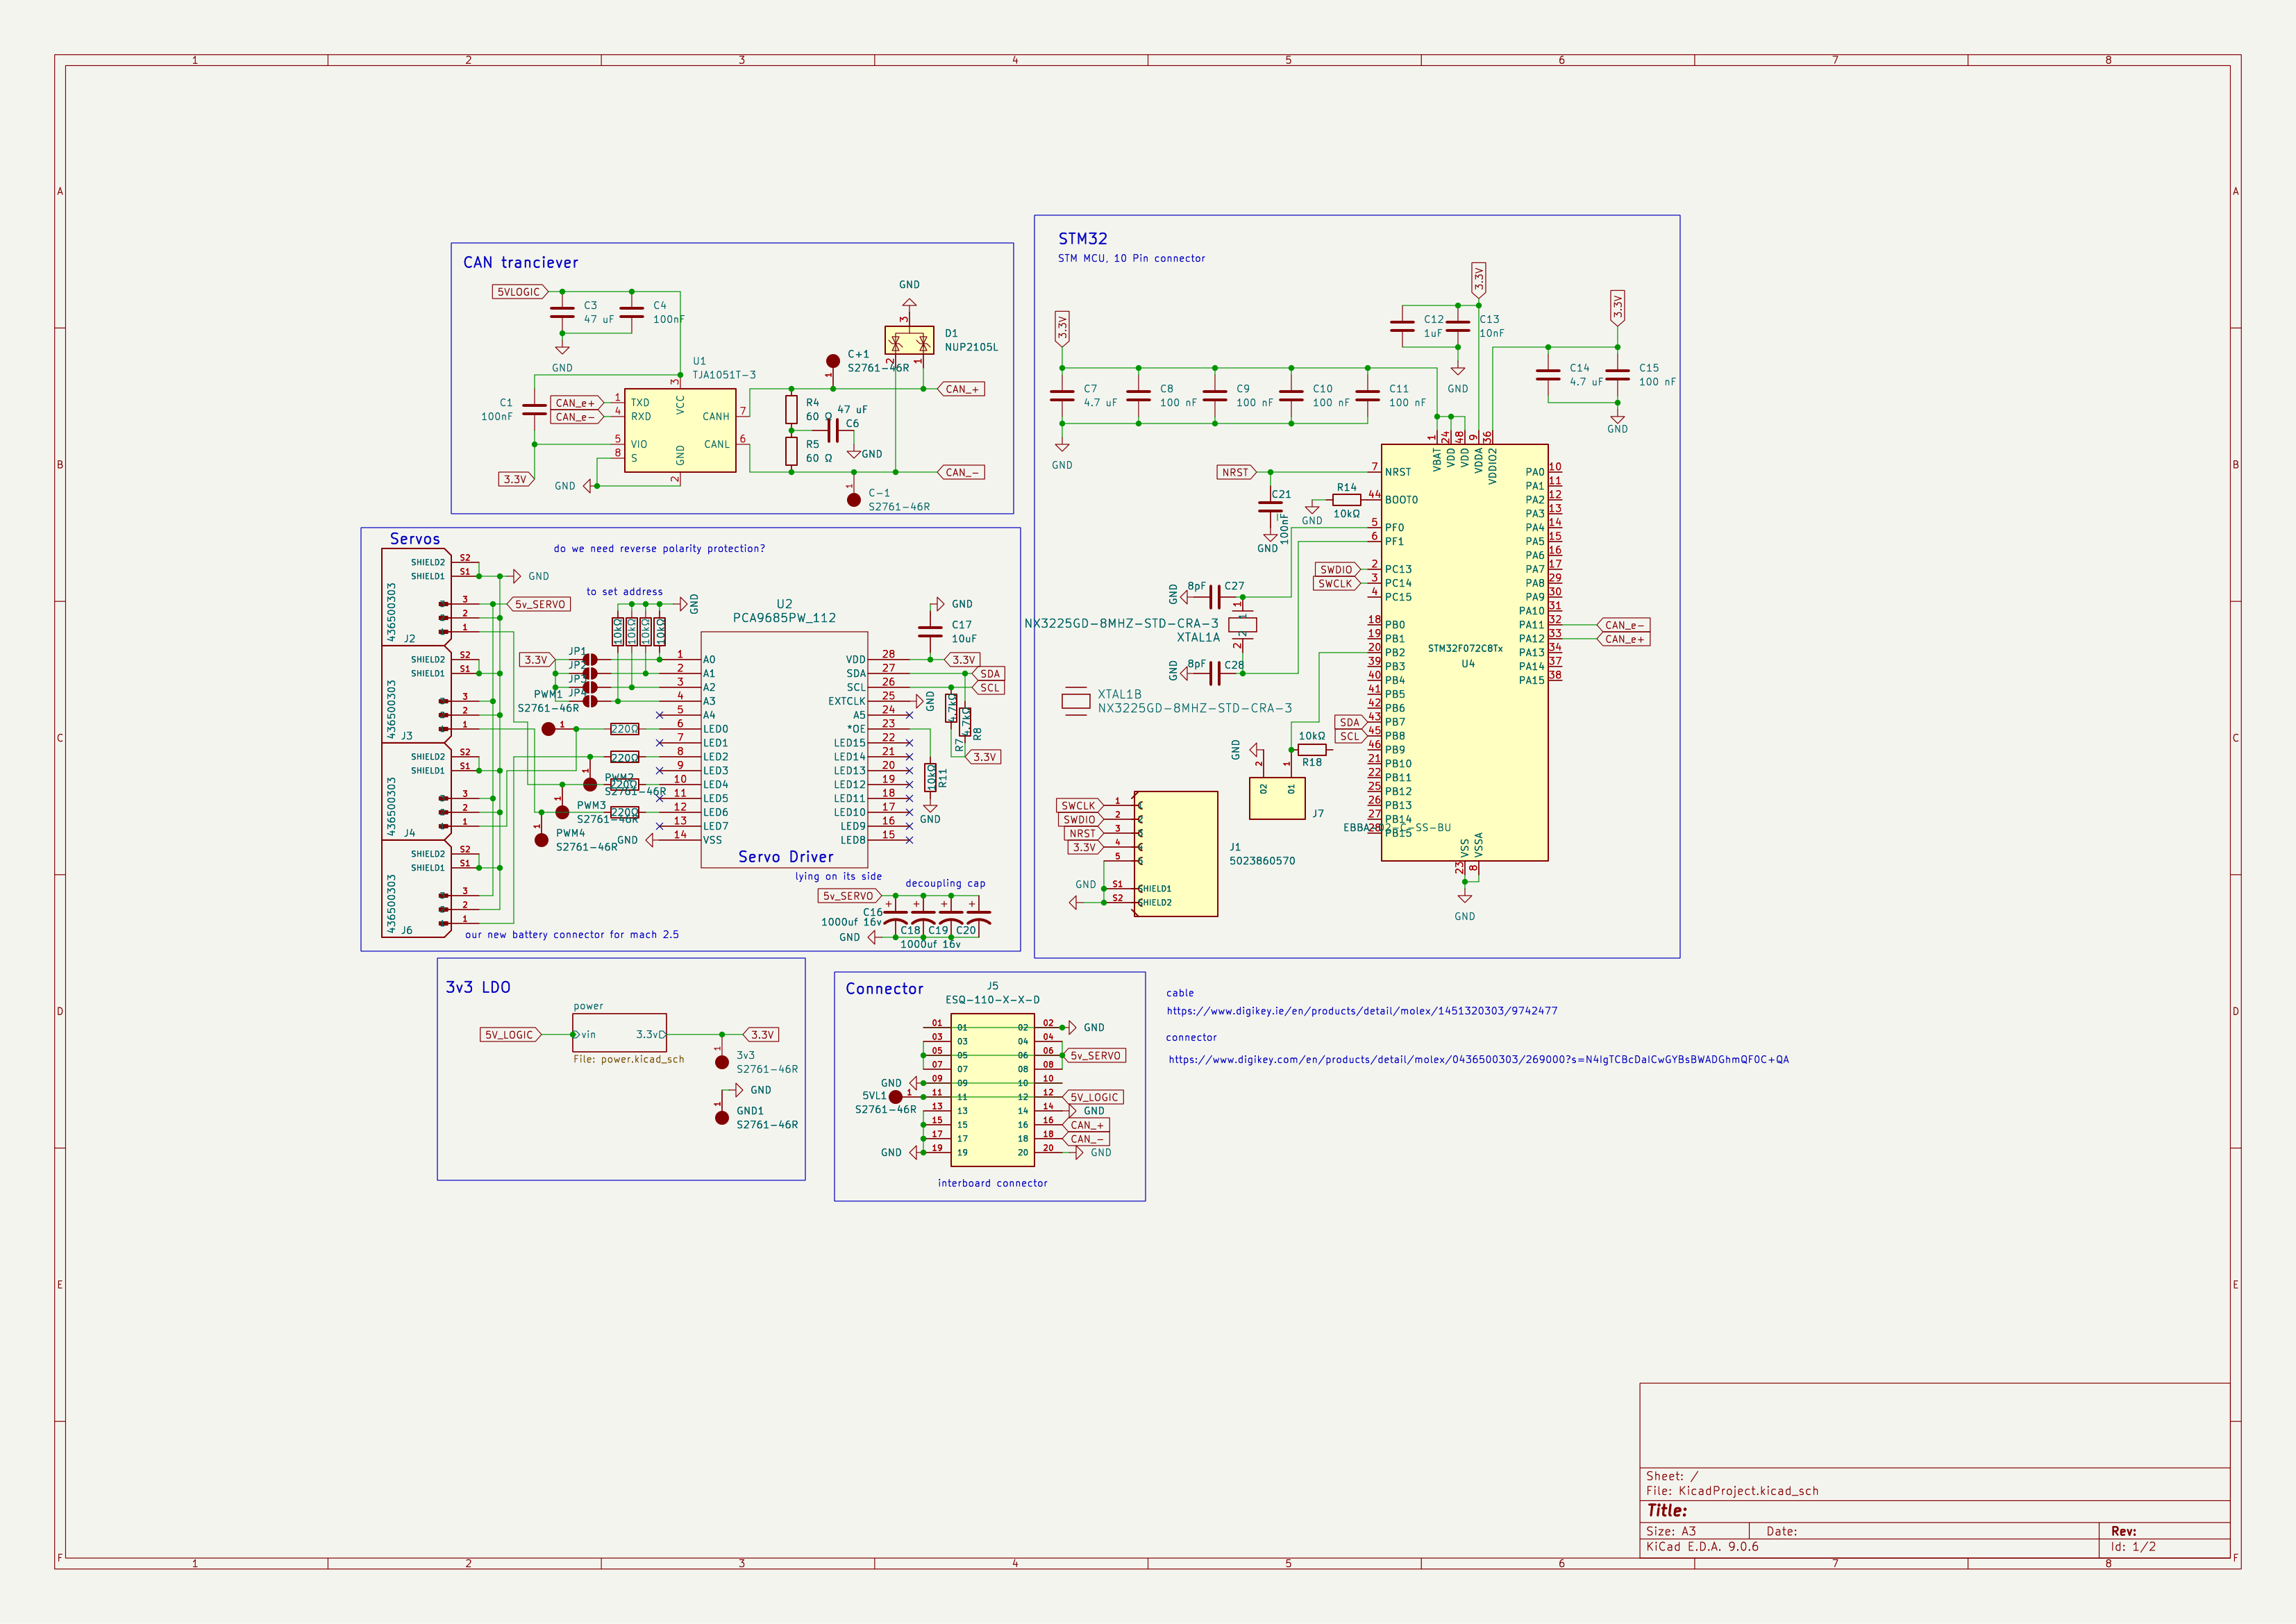
Task: Click the C7 4.7 uF capacitor
Action: [x=1062, y=395]
